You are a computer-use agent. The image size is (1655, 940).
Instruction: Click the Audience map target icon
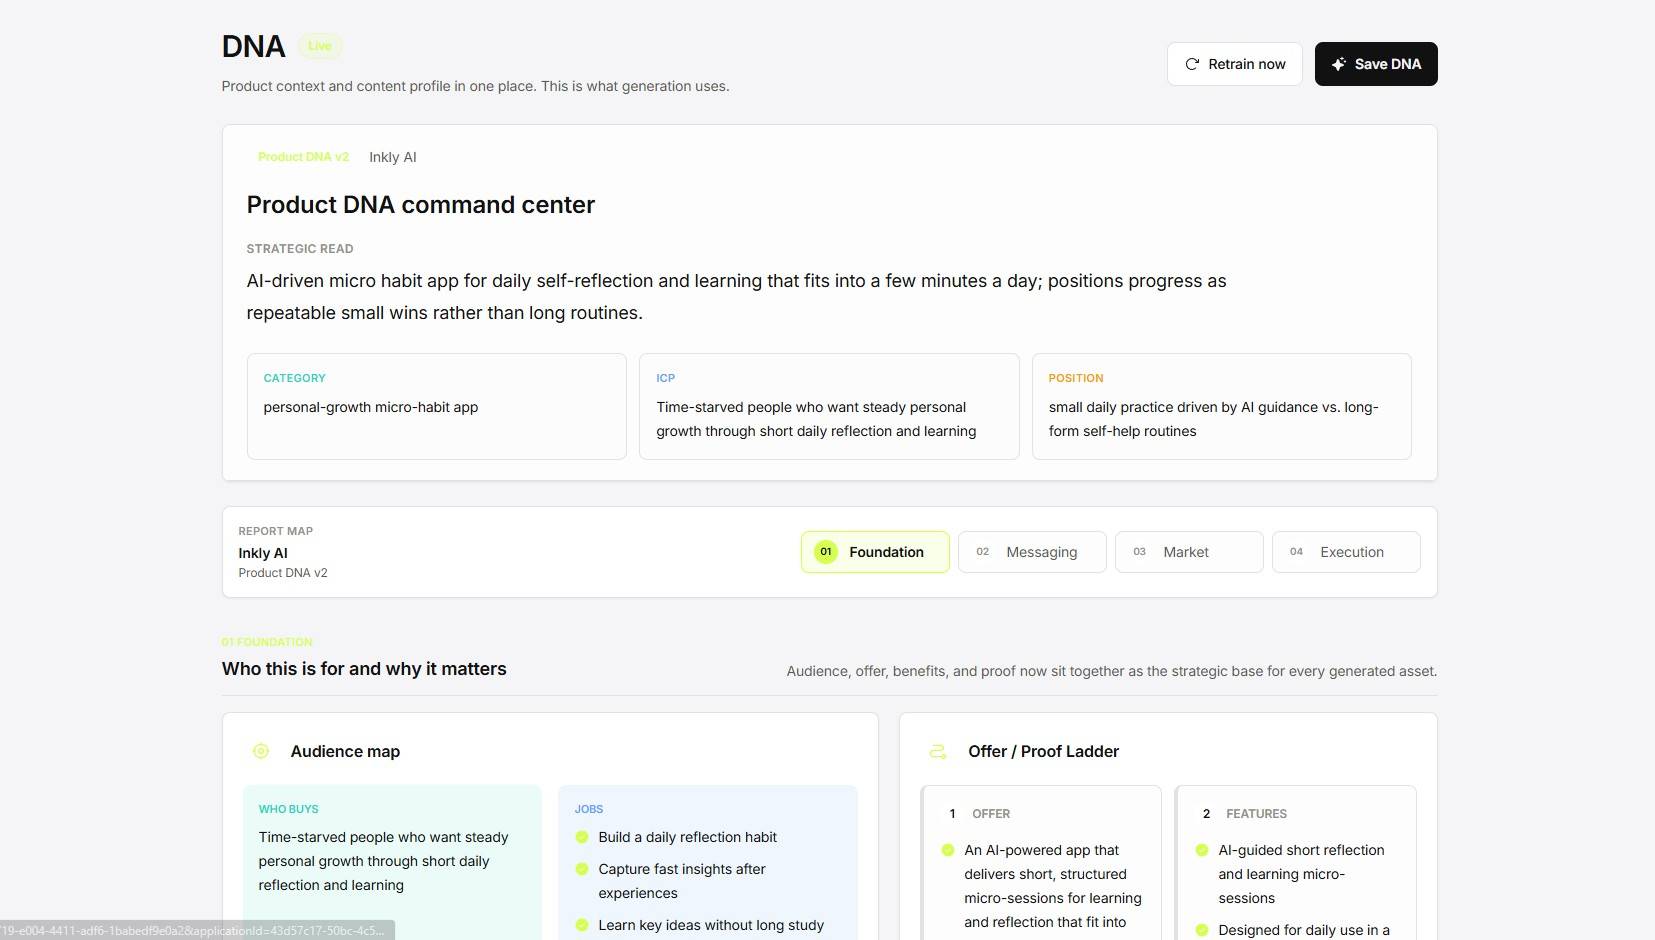coord(261,751)
